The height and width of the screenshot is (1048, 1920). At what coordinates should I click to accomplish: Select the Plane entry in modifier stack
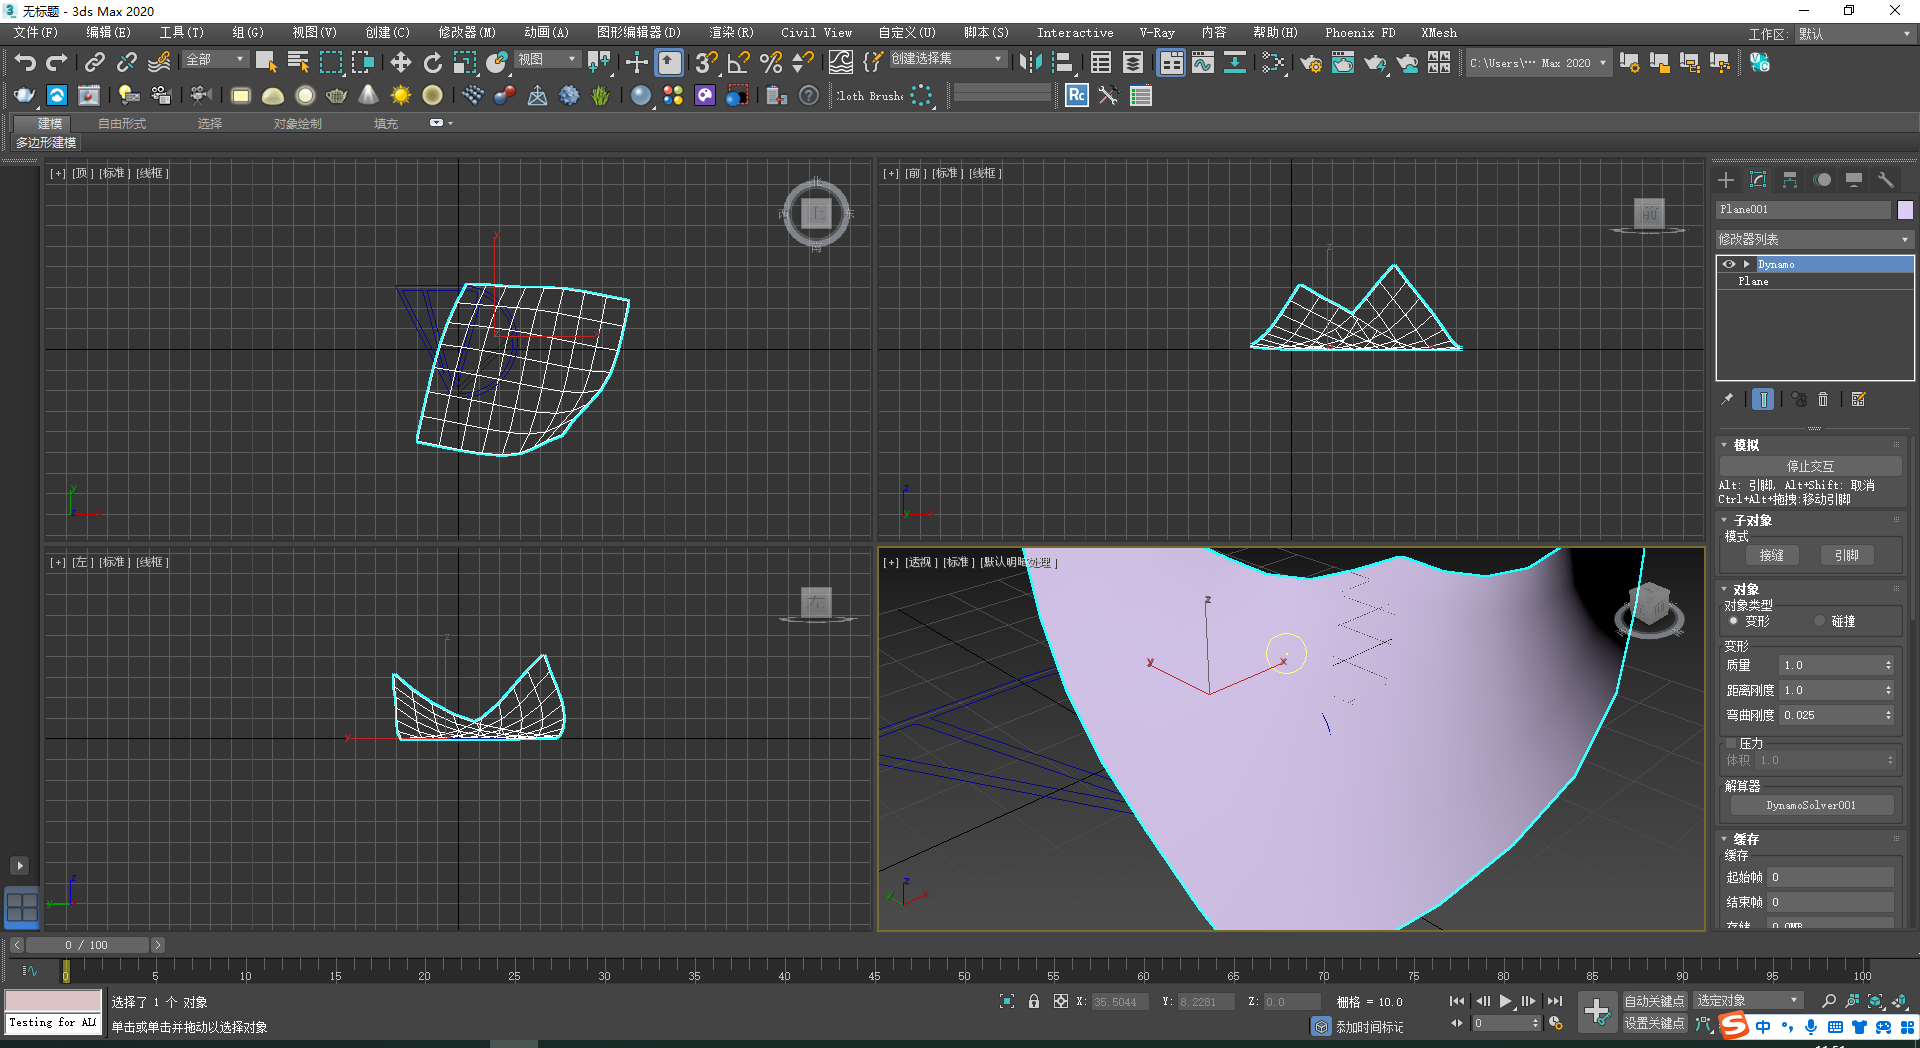(x=1752, y=281)
